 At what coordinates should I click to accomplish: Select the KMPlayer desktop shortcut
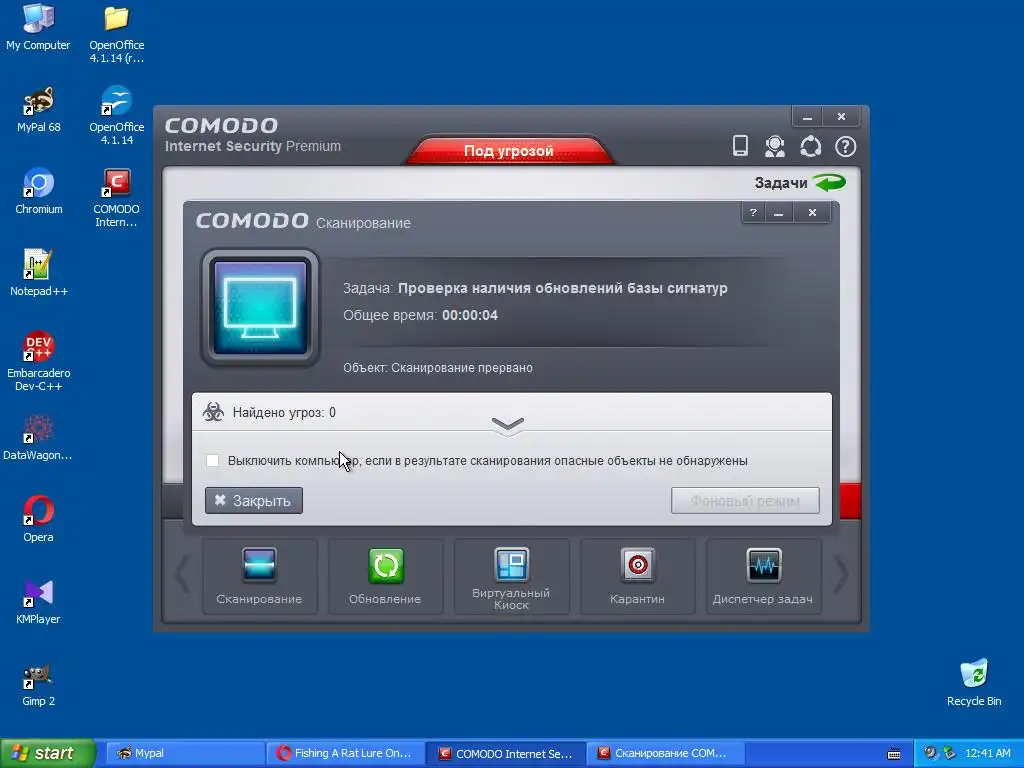38,601
